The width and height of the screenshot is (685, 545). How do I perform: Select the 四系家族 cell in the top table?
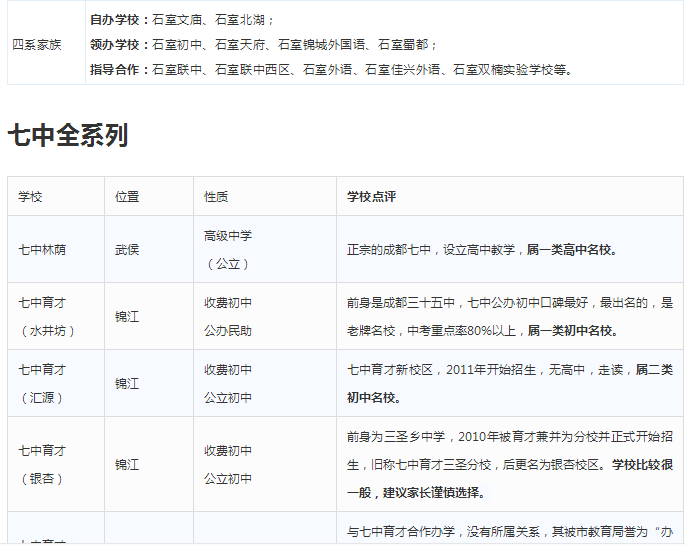(36, 45)
